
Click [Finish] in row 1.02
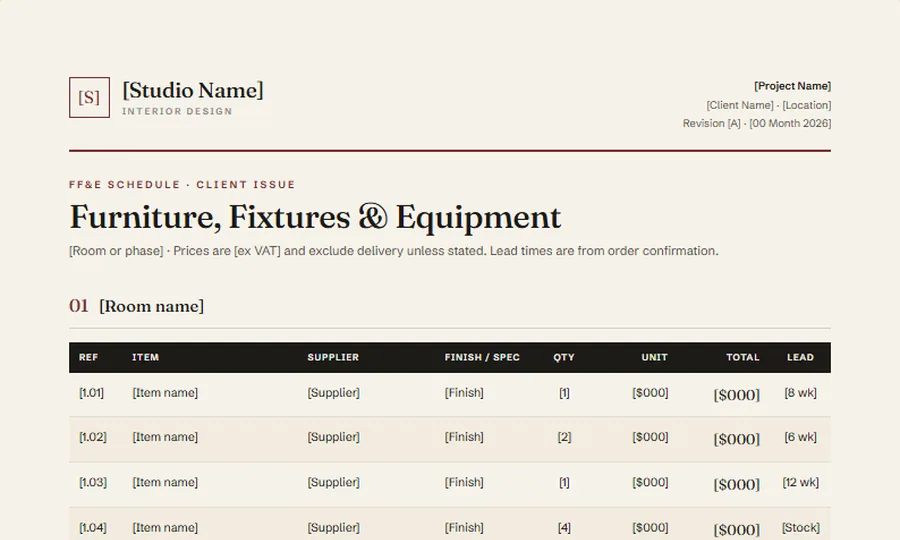click(464, 437)
